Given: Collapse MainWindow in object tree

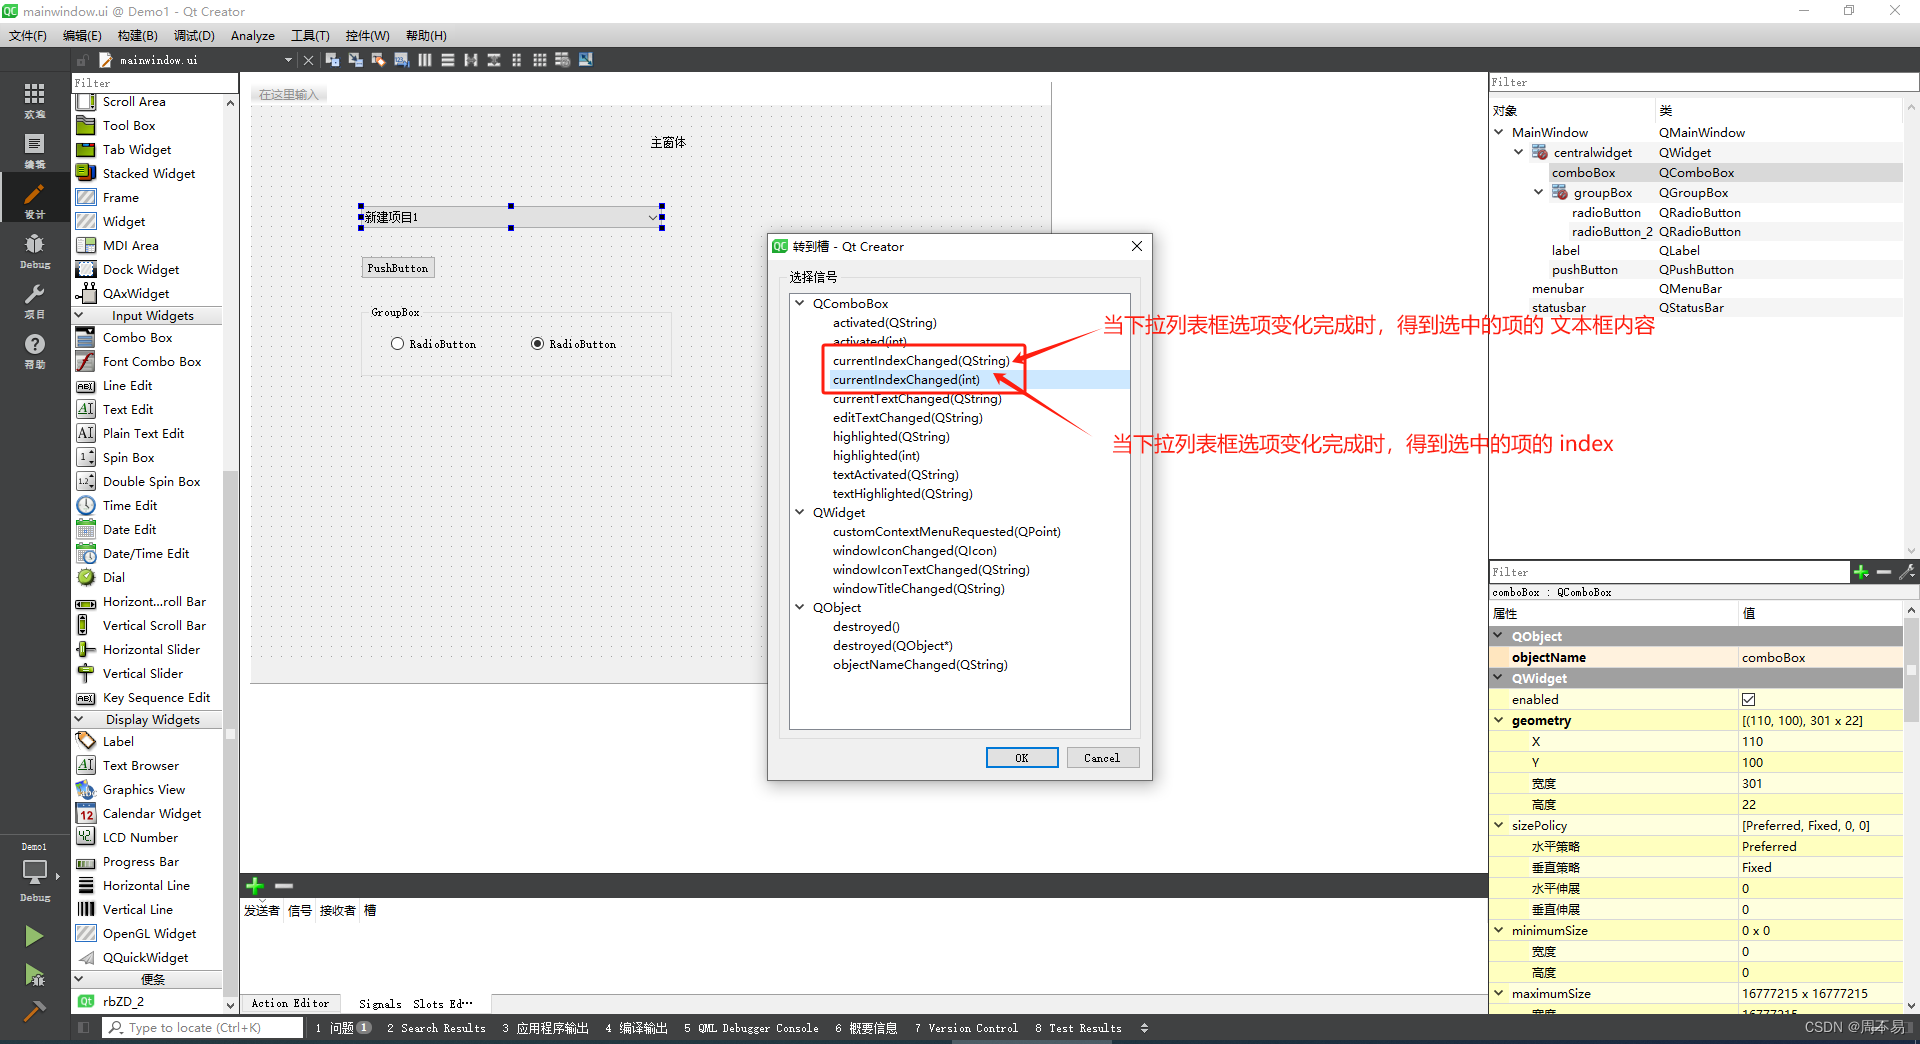Looking at the screenshot, I should point(1499,132).
